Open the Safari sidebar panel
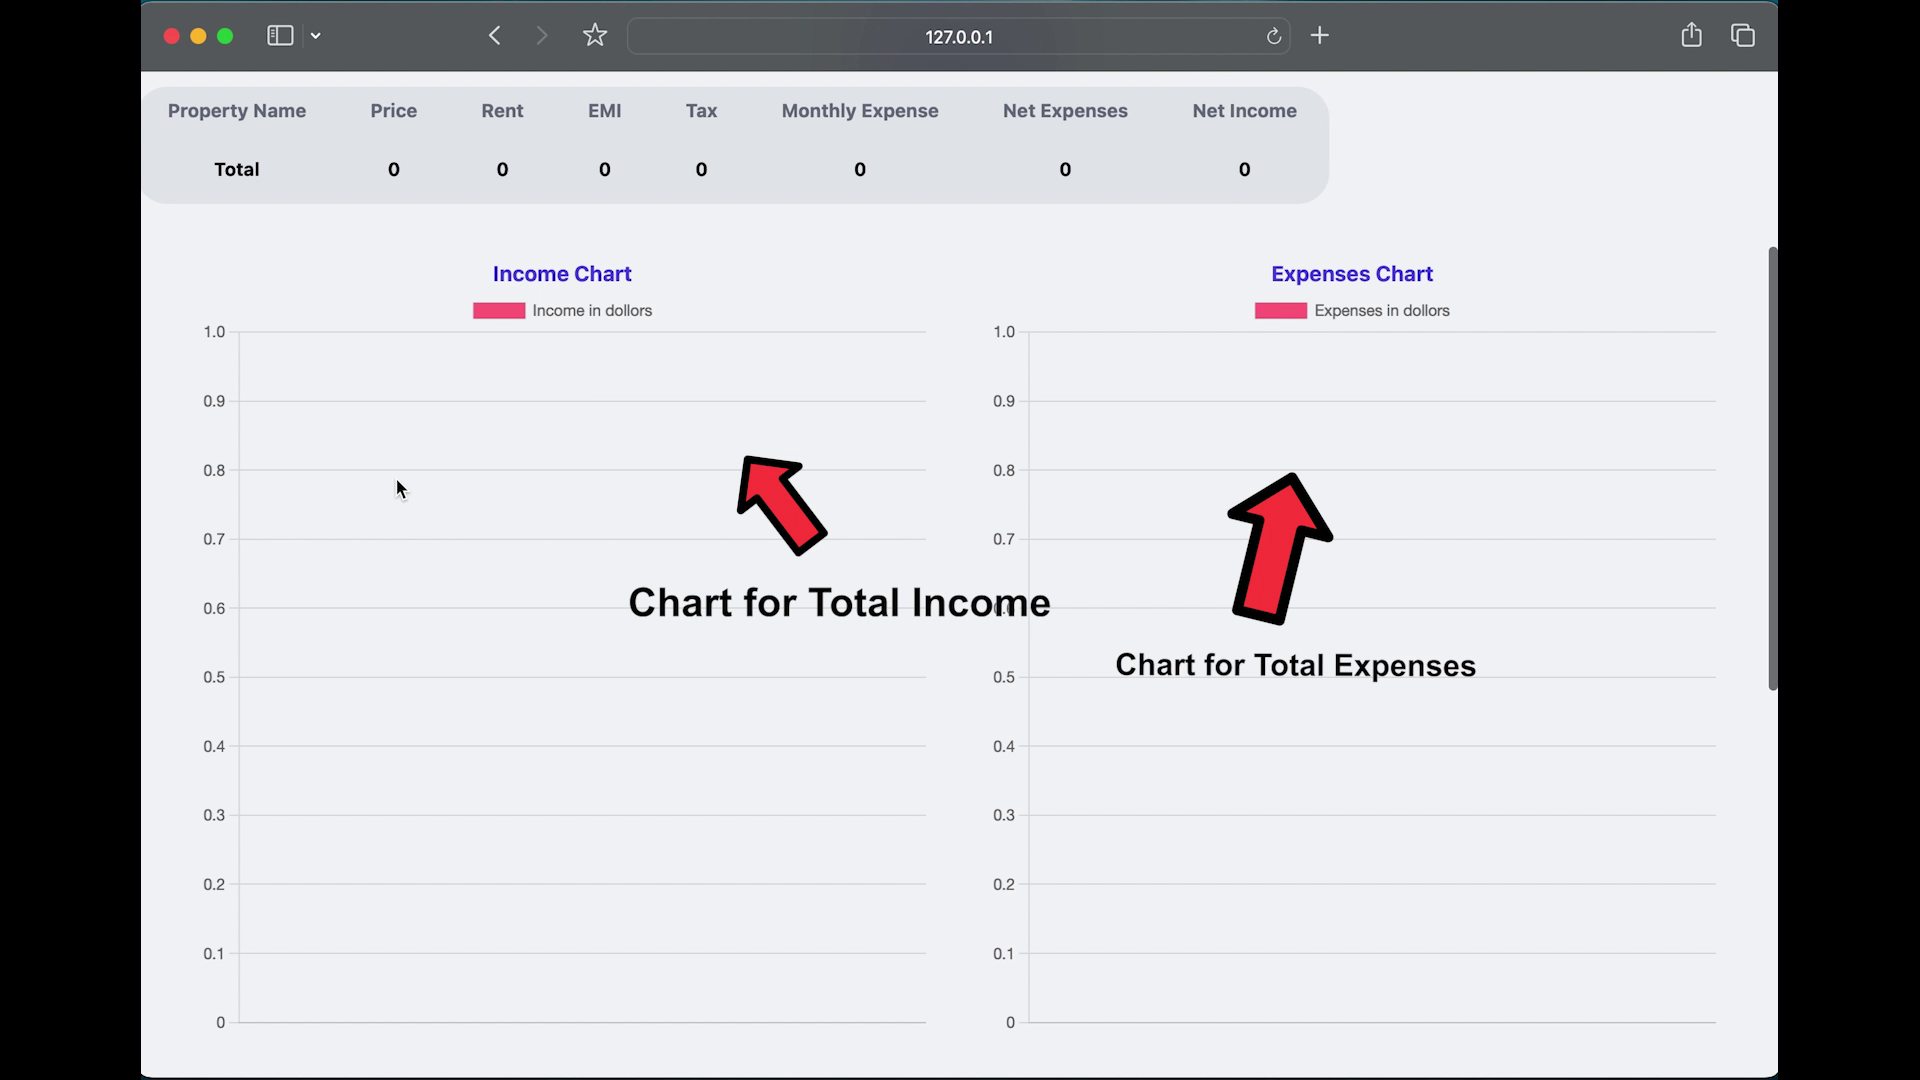Image resolution: width=1920 pixels, height=1080 pixels. point(279,35)
